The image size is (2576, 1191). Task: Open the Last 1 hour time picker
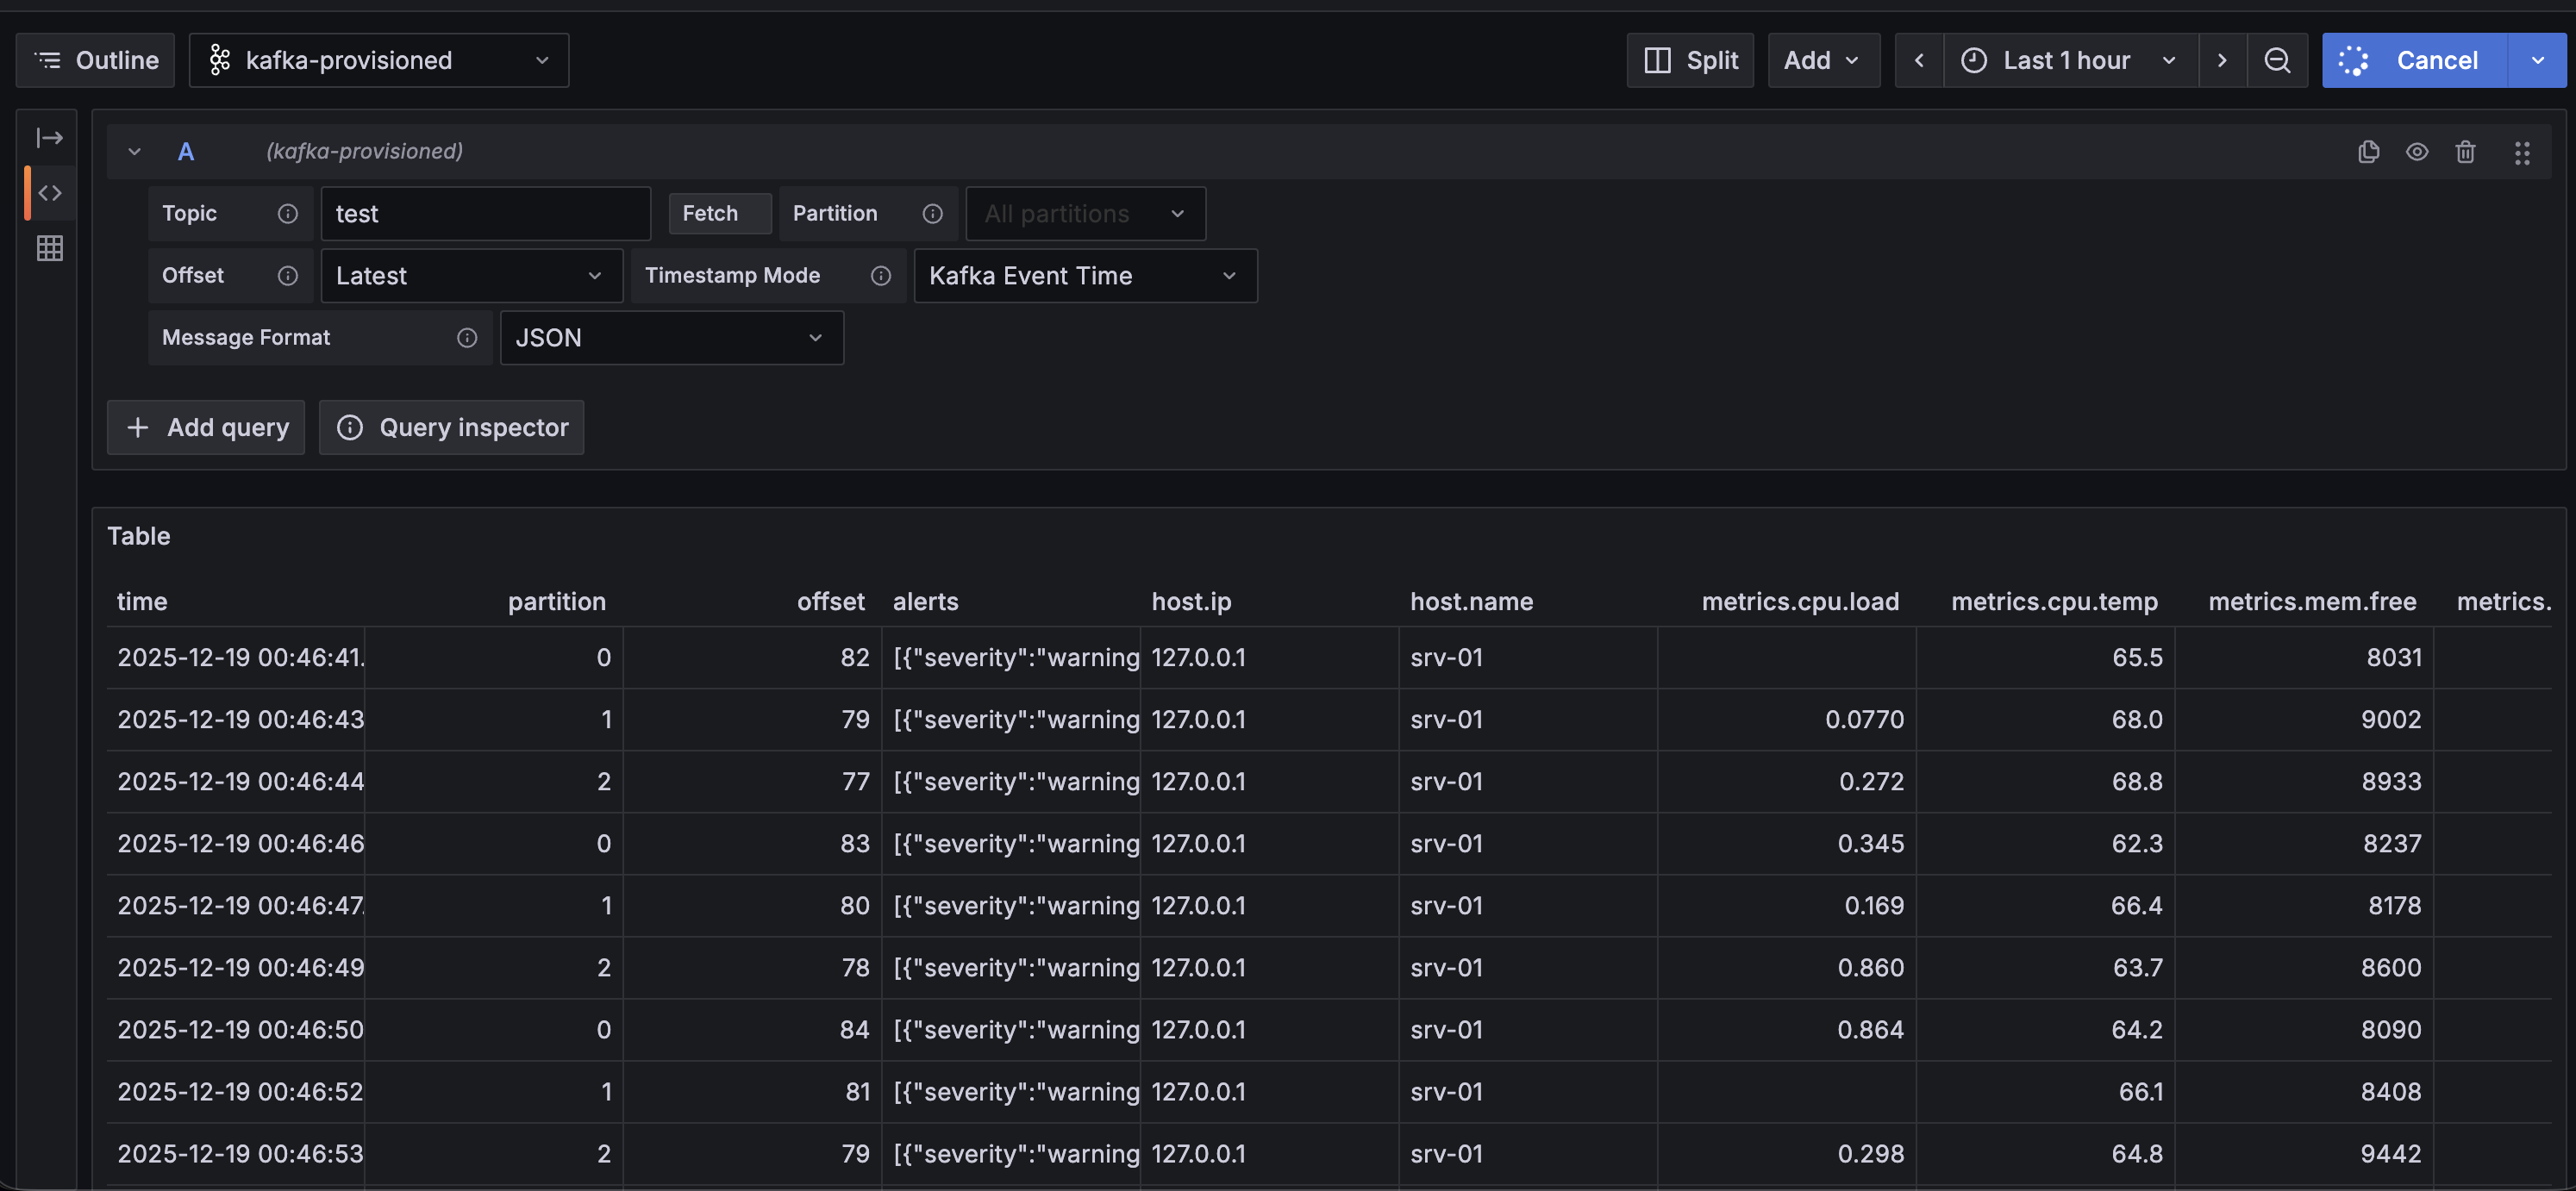tap(2070, 60)
